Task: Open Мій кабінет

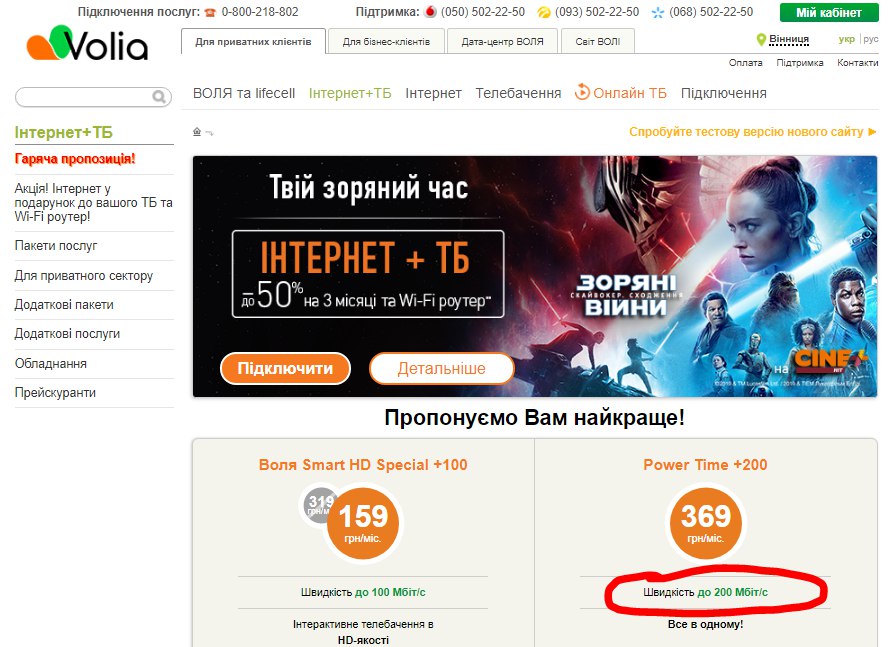Action: coord(829,13)
